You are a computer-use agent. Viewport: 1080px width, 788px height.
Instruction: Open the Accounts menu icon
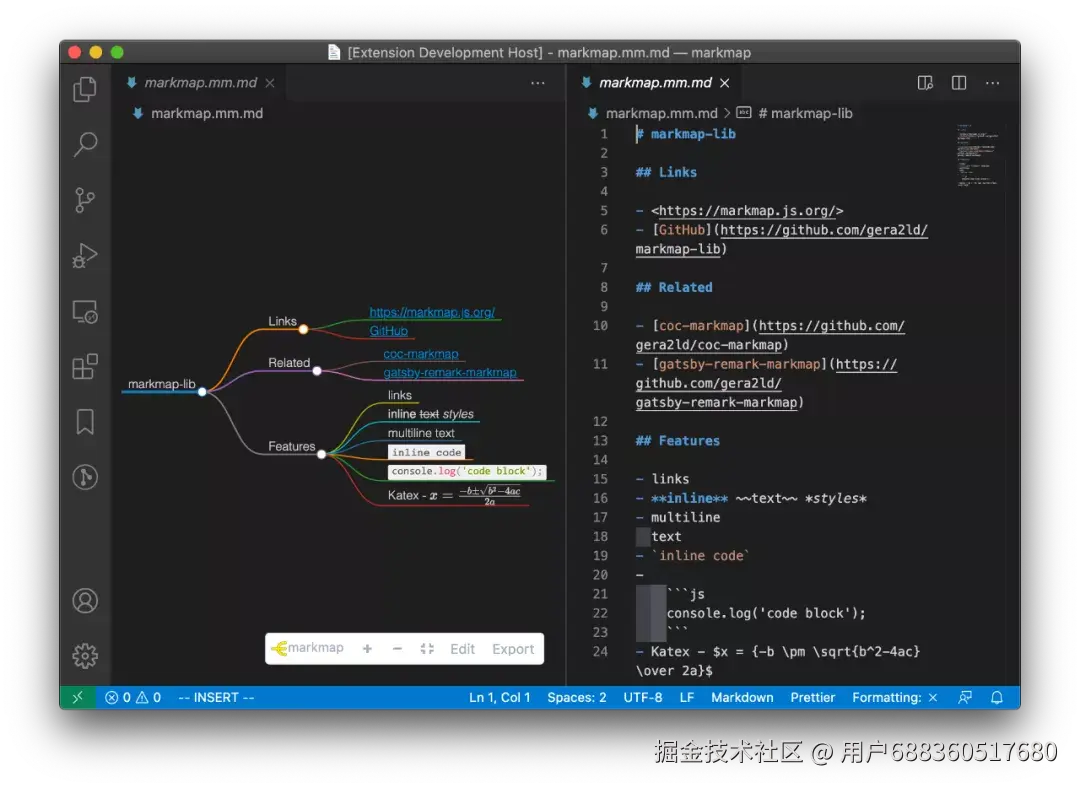85,601
